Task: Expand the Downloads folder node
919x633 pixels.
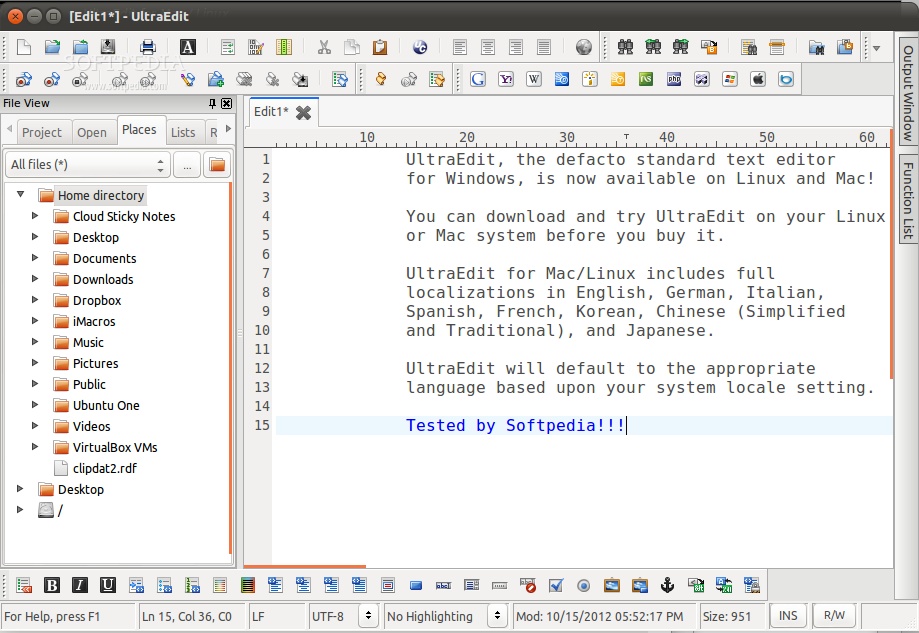Action: pos(35,278)
